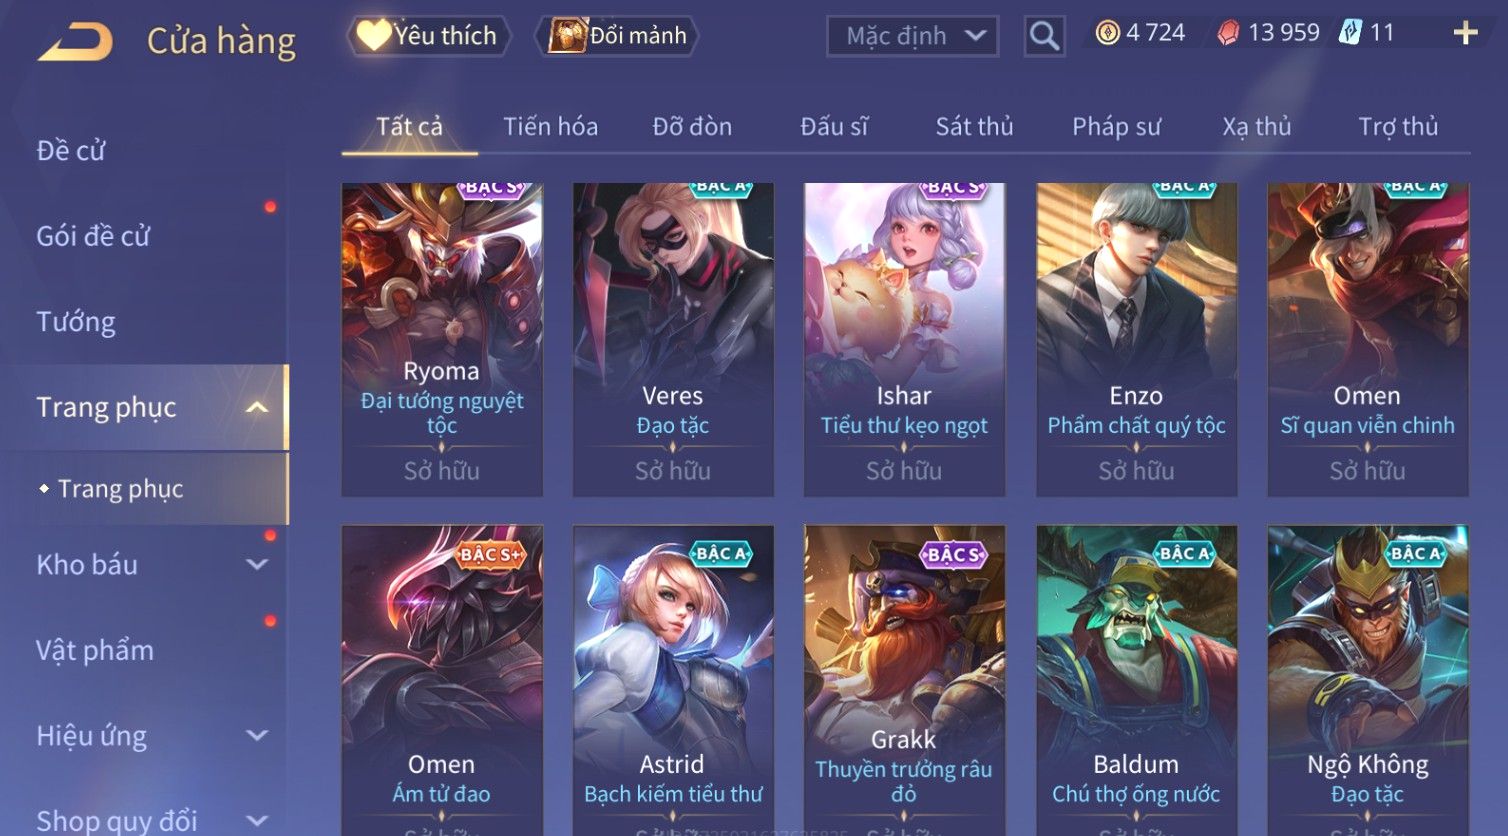The height and width of the screenshot is (836, 1508).
Task: Click the chest icon on Đổi mảnh
Action: point(567,36)
